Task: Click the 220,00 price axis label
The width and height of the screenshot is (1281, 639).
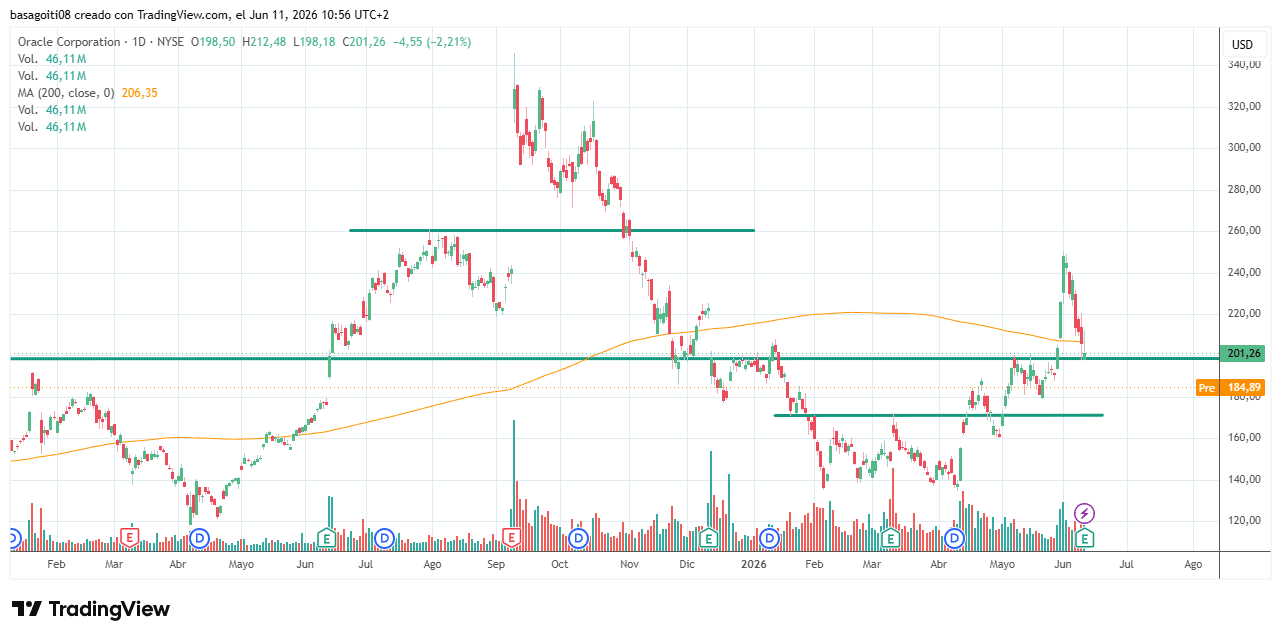Action: click(1244, 314)
